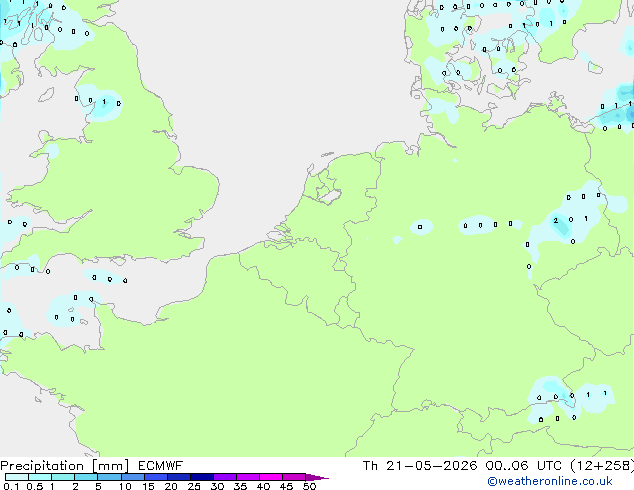The height and width of the screenshot is (490, 634).
Task: Click the '0.5' legend scale label
Action: pyautogui.click(x=34, y=486)
